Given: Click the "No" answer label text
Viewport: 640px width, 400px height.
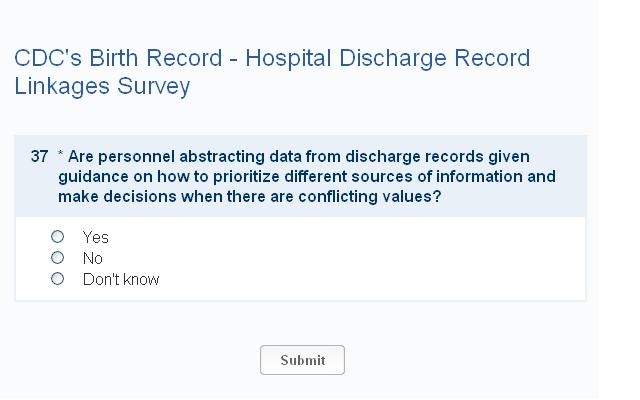Looking at the screenshot, I should pos(93,258).
